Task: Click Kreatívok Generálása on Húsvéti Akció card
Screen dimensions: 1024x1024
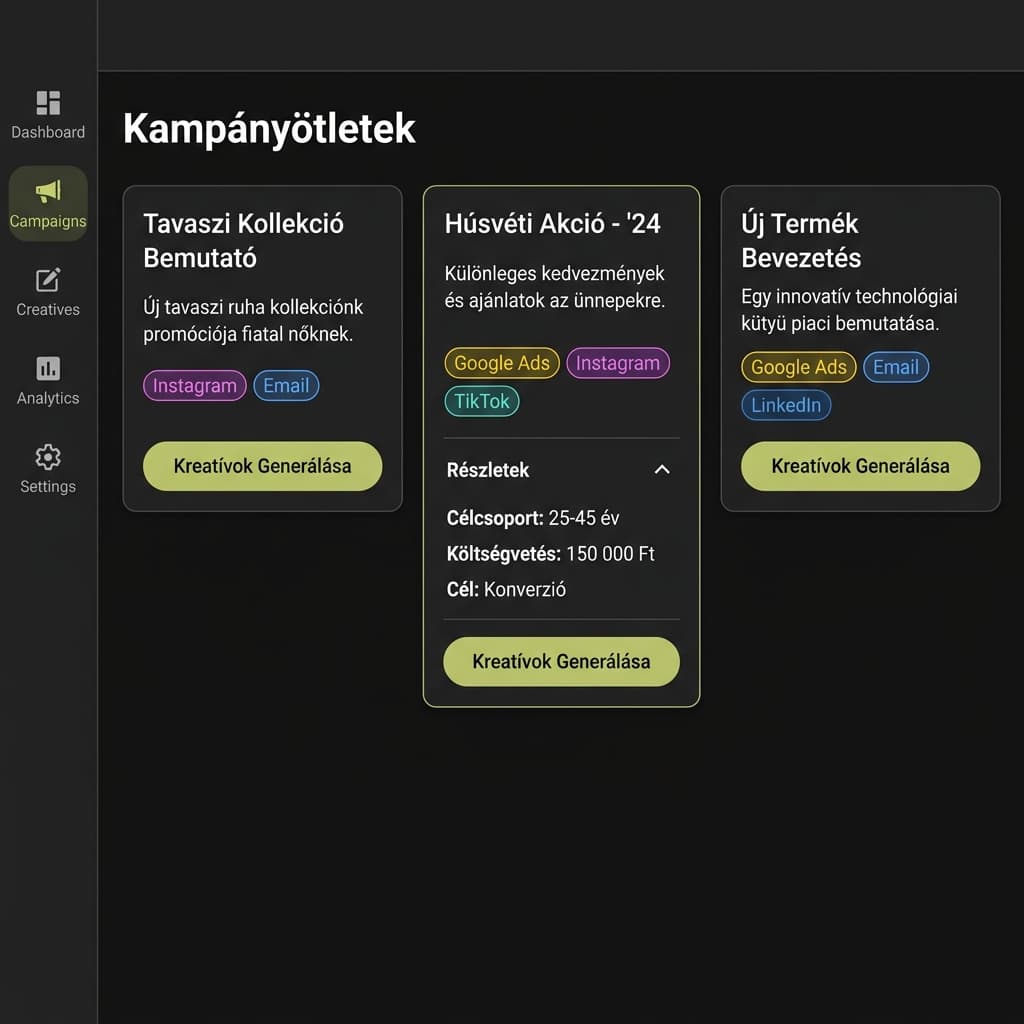Action: pyautogui.click(x=561, y=661)
